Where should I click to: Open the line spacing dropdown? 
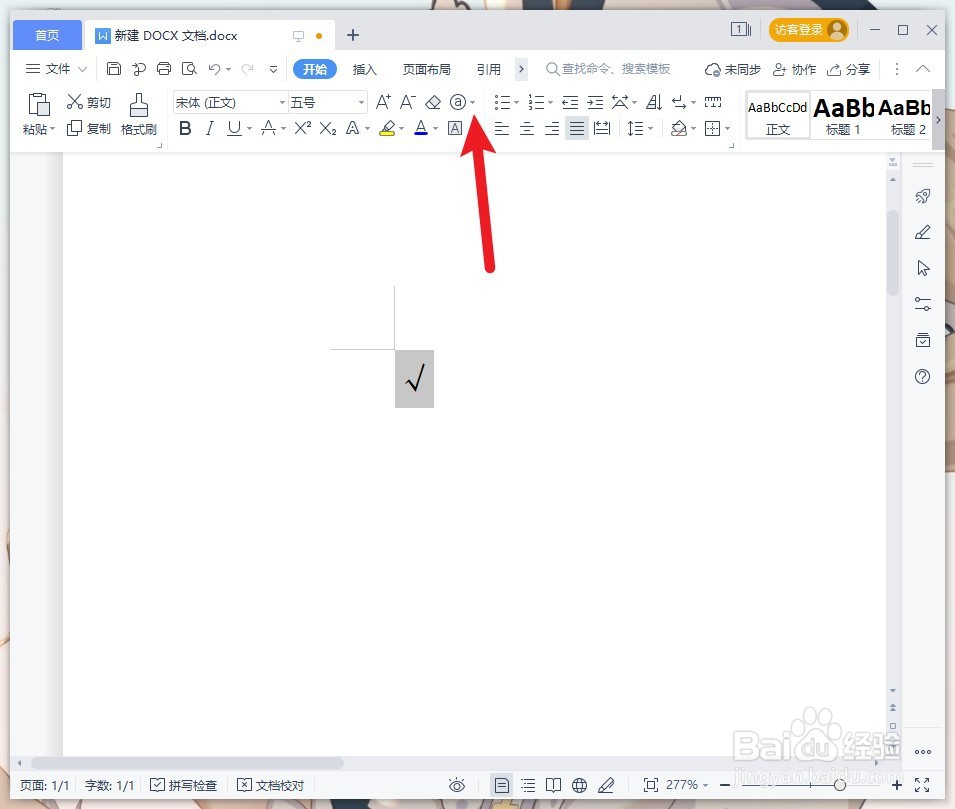(639, 128)
